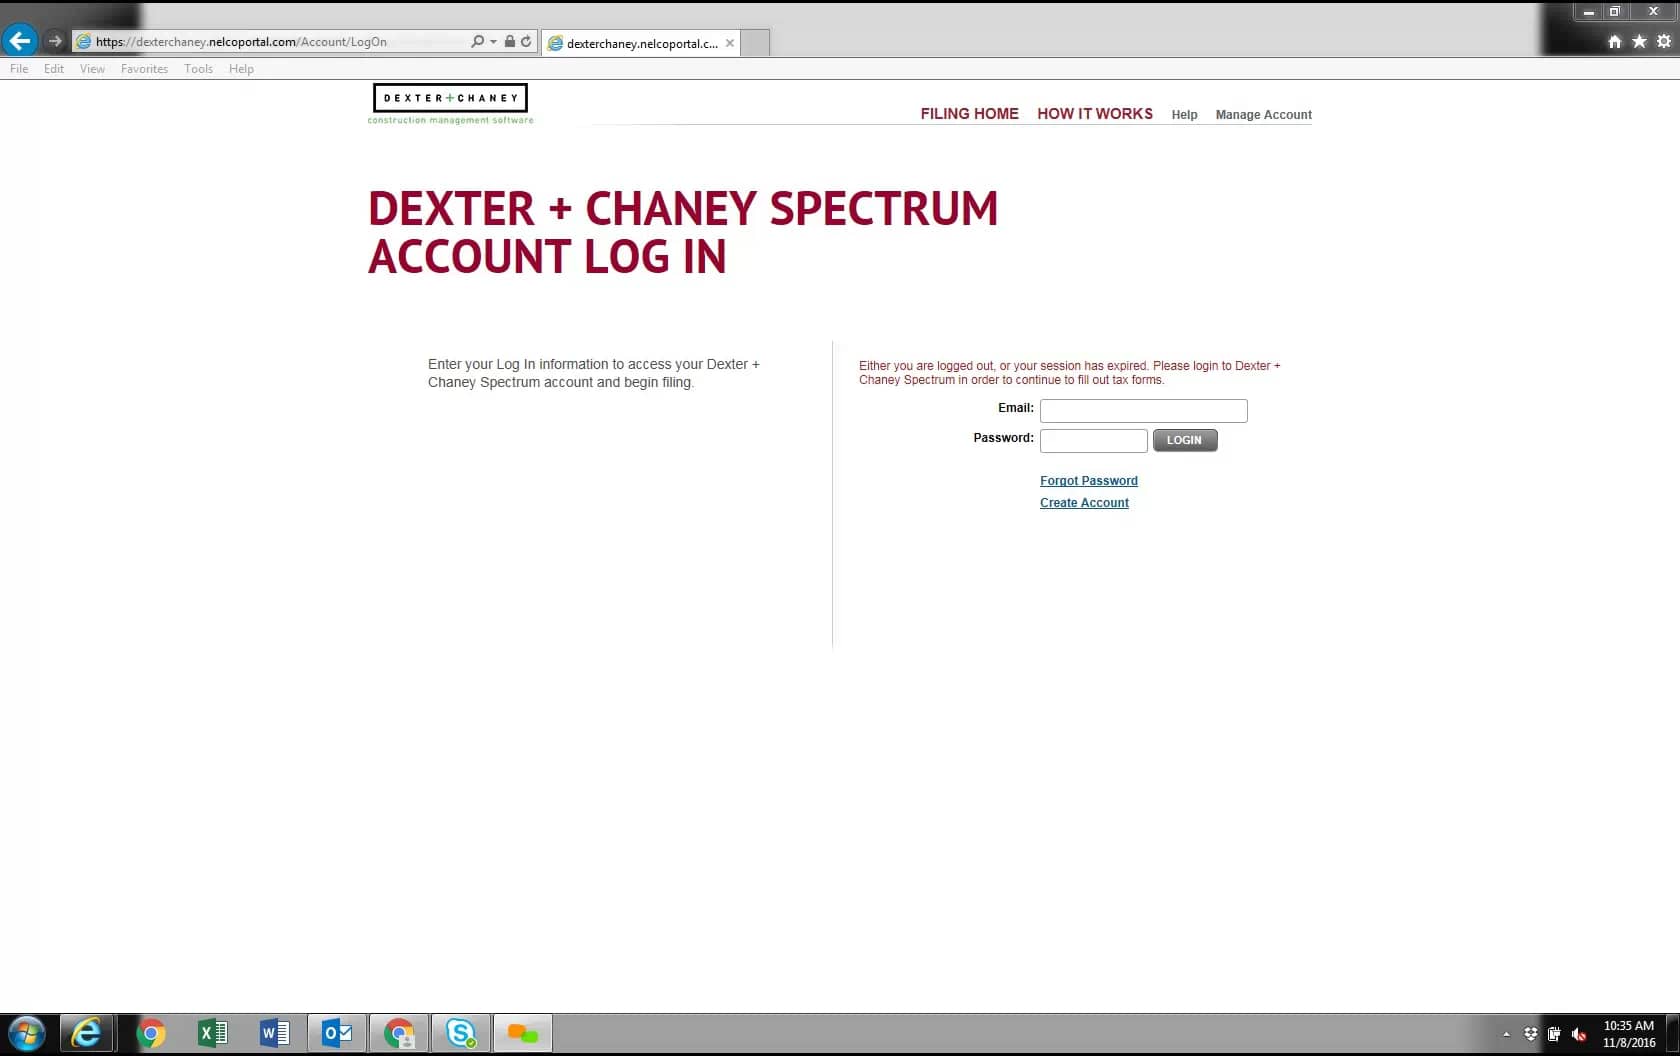1680x1056 pixels.
Task: Open Excel from taskbar
Action: [213, 1033]
